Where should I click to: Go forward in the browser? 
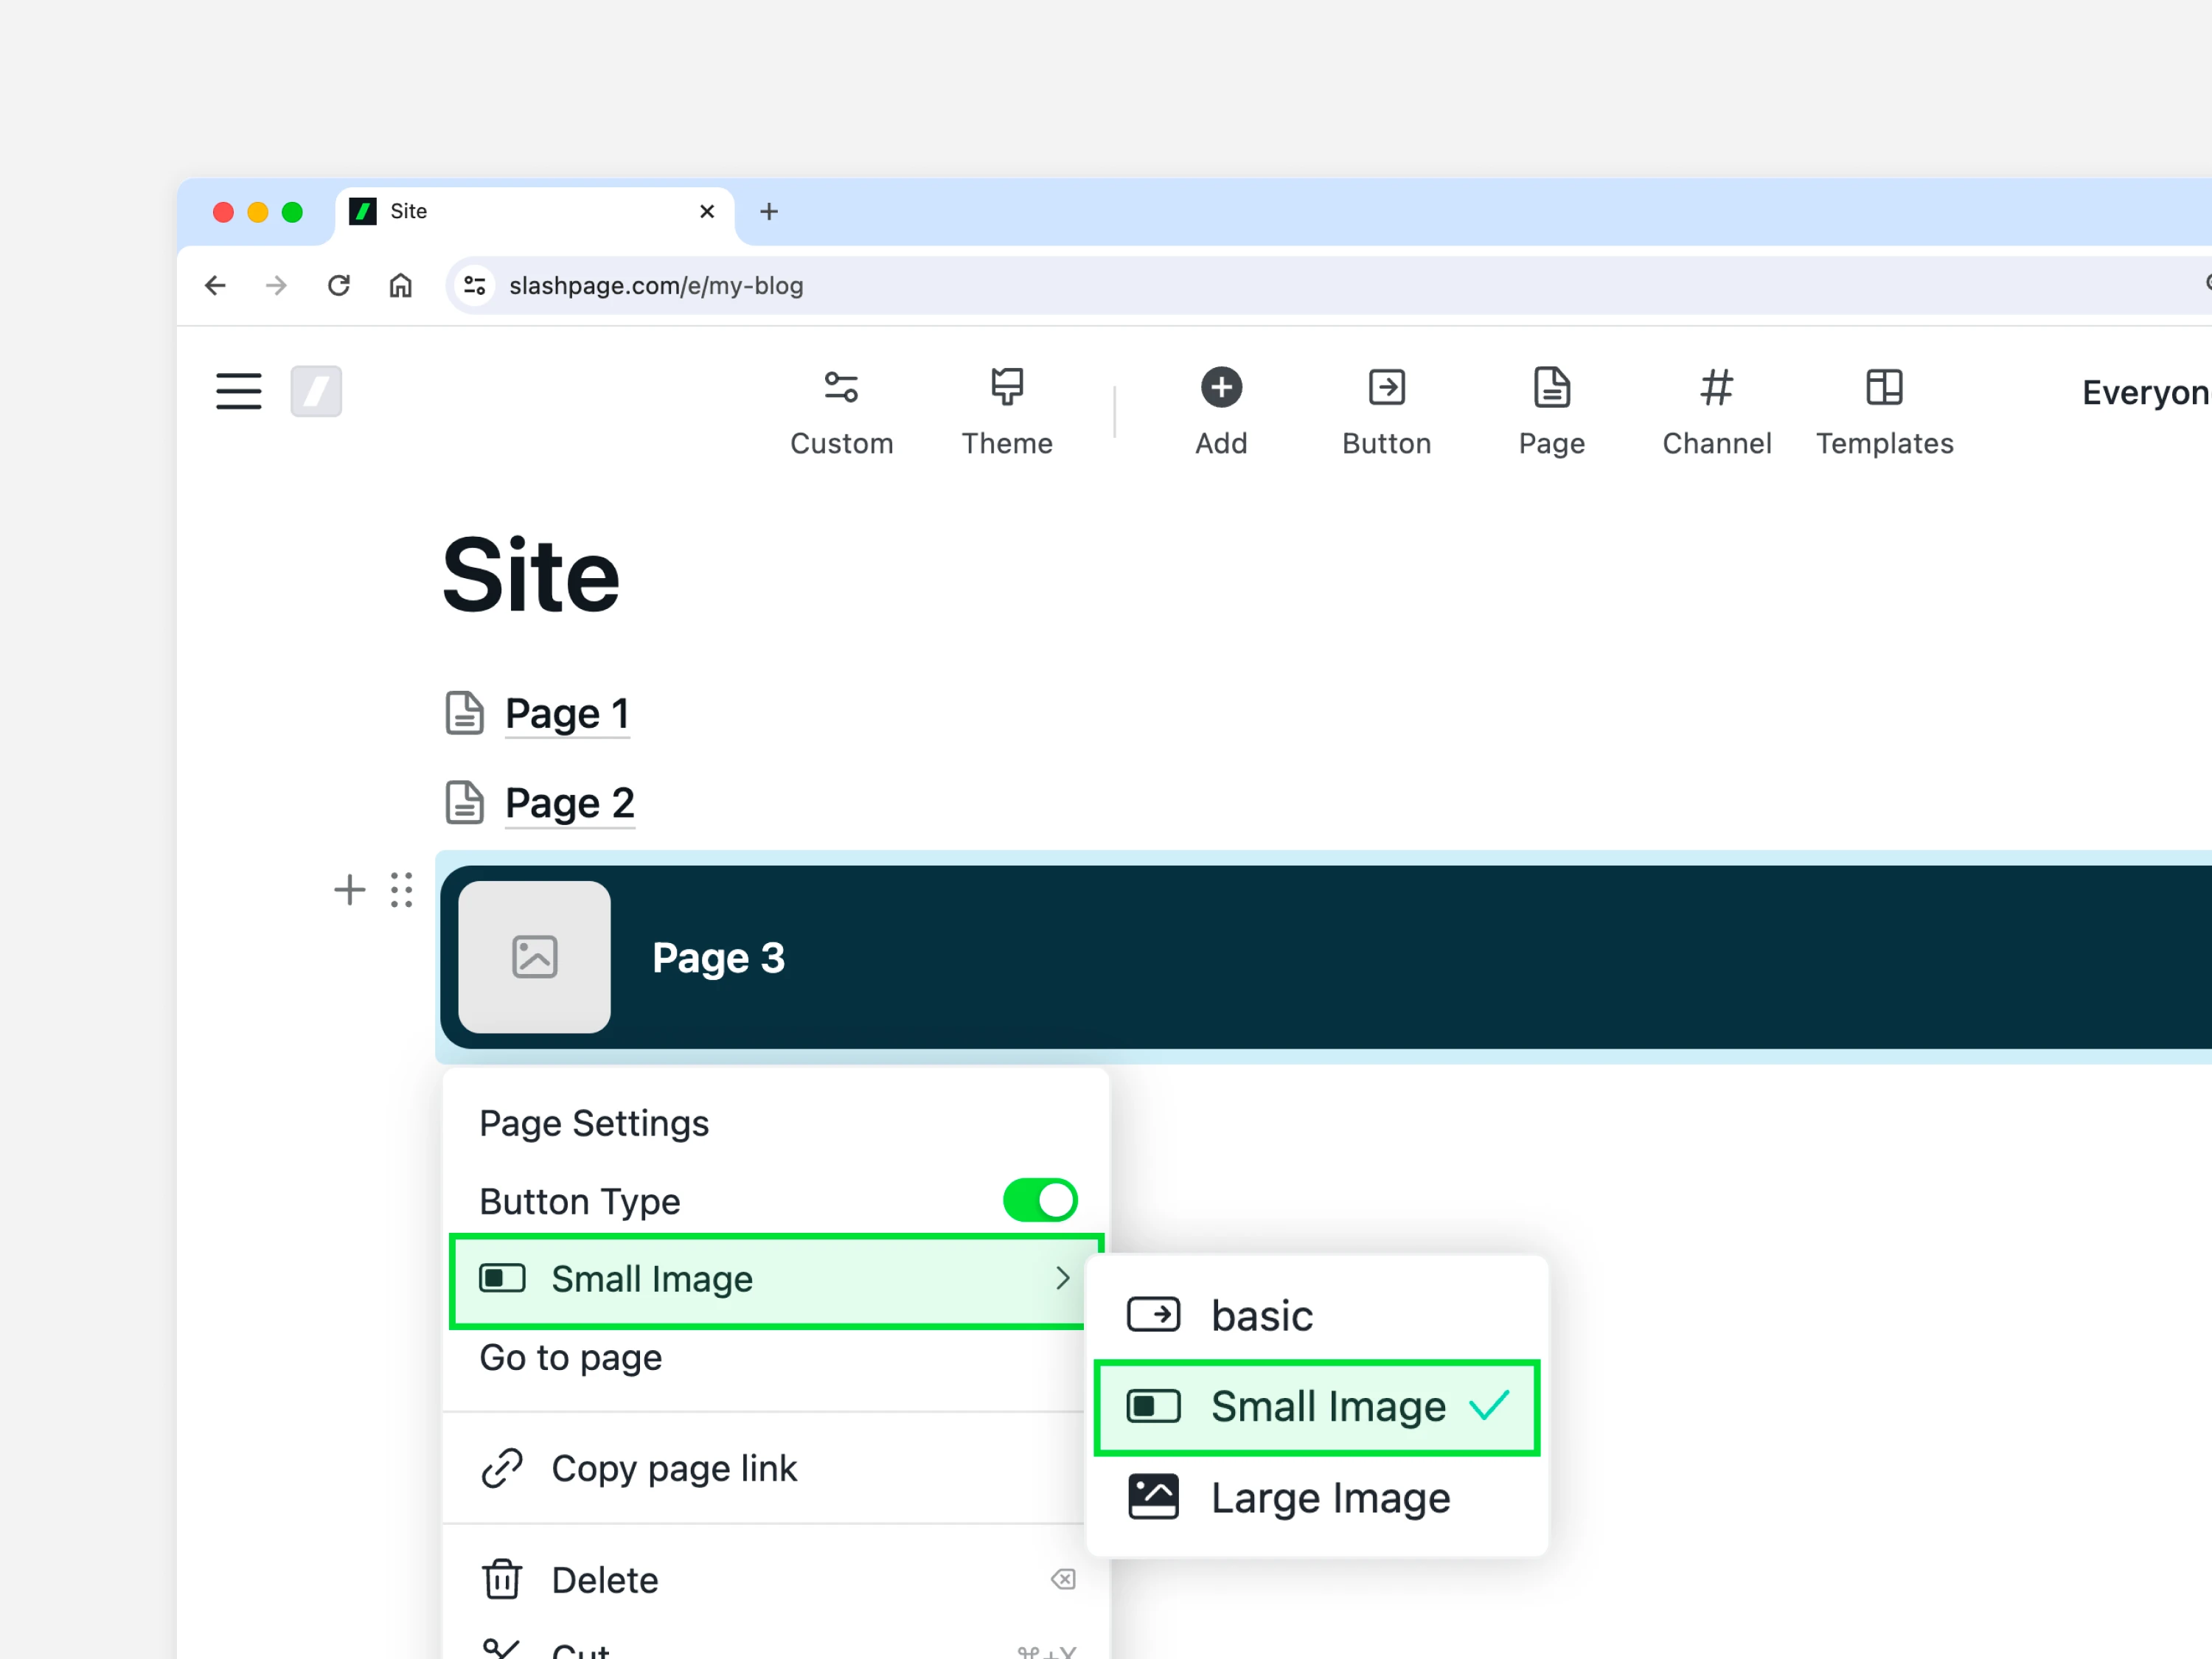pos(276,286)
